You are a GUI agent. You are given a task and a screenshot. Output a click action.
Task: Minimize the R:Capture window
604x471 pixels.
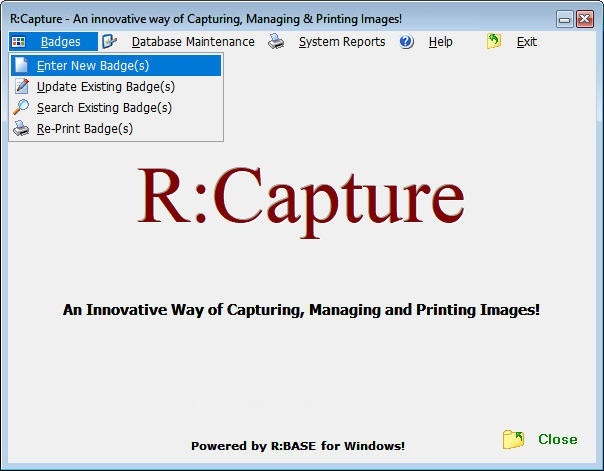[x=565, y=19]
